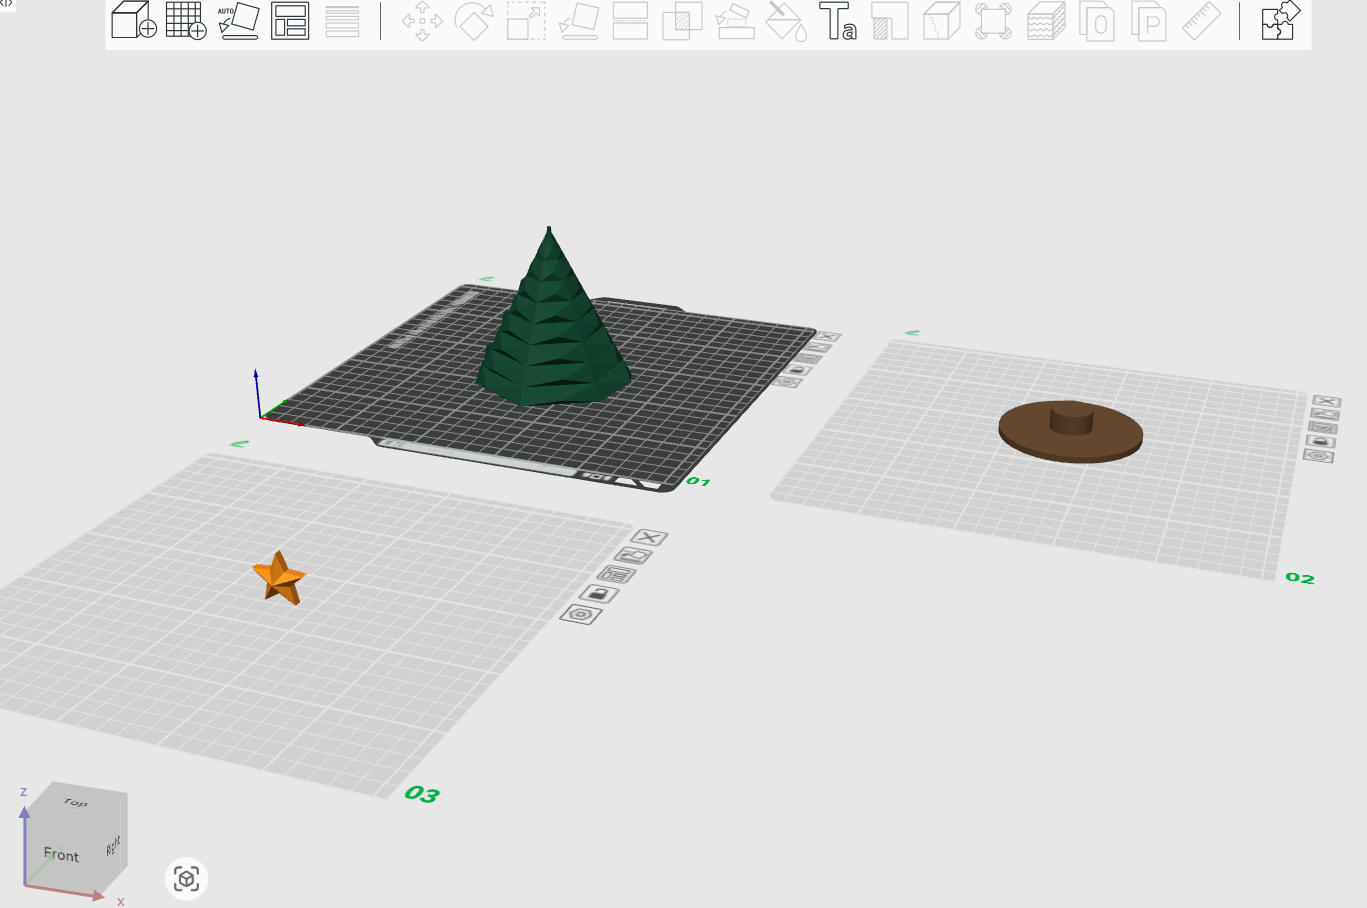The height and width of the screenshot is (908, 1367).
Task: Arrange objects on plate 03
Action: pyautogui.click(x=616, y=574)
